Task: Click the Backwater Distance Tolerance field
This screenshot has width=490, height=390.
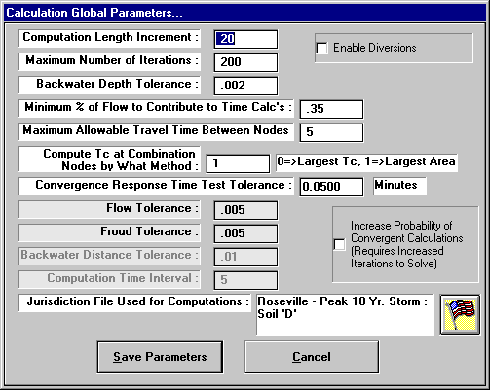Action: tap(246, 257)
